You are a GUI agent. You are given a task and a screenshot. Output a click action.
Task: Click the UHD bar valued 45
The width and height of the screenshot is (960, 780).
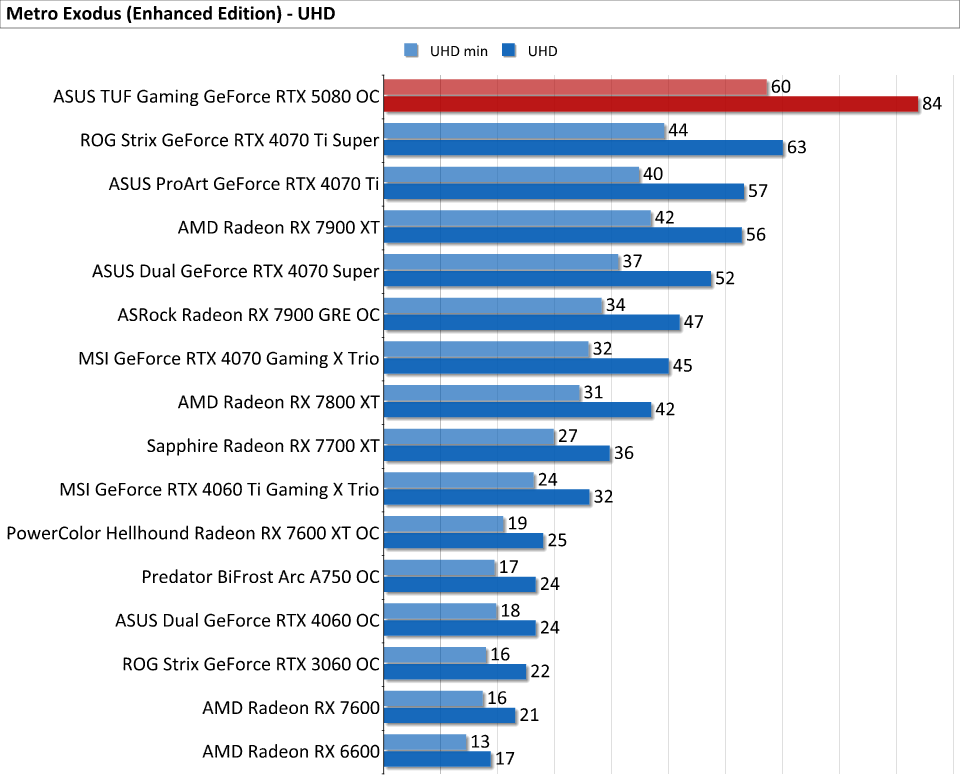[x=527, y=366]
